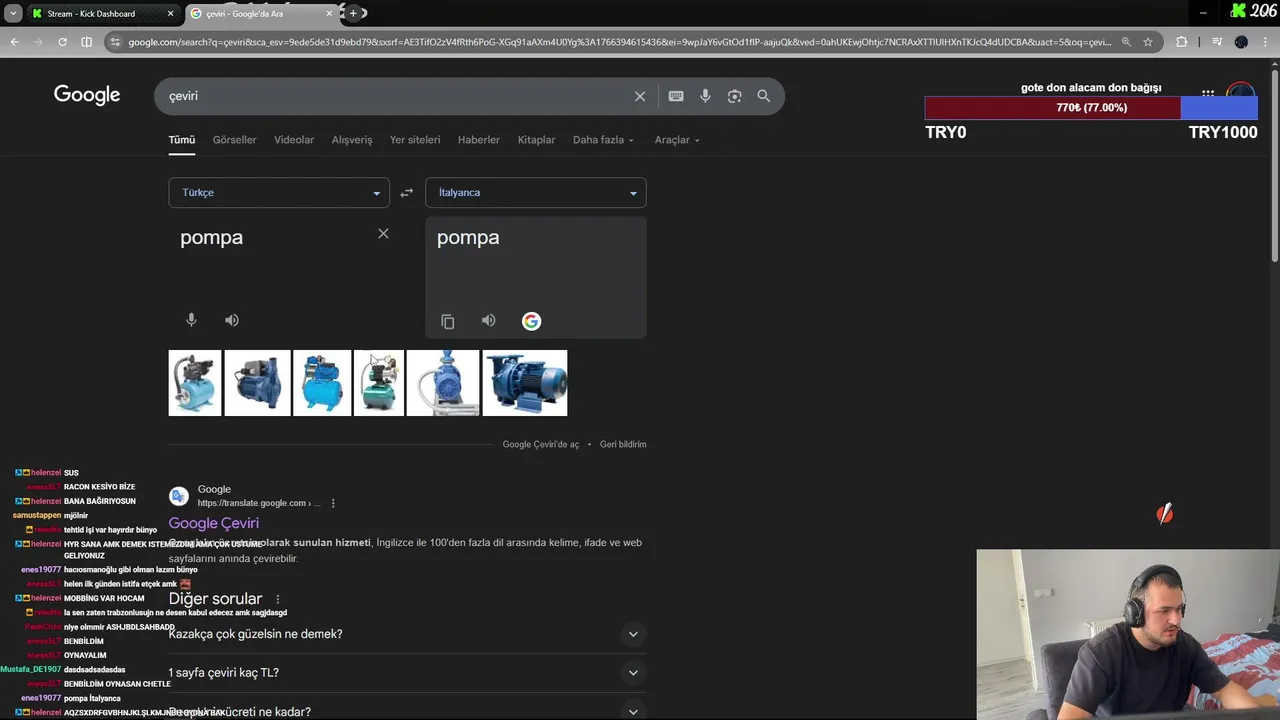Close the Stream - Kick Dashboard tab

point(170,13)
